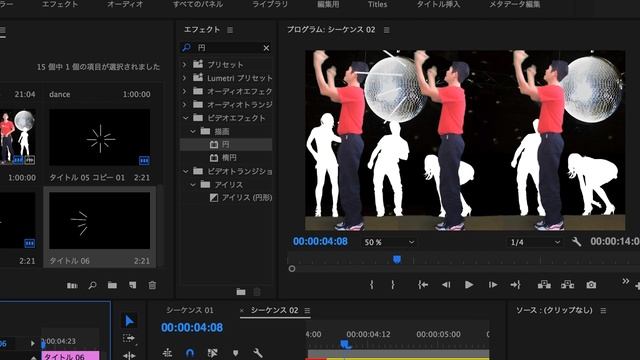
Task: Click the Effects search box containing 円
Action: [x=226, y=48]
